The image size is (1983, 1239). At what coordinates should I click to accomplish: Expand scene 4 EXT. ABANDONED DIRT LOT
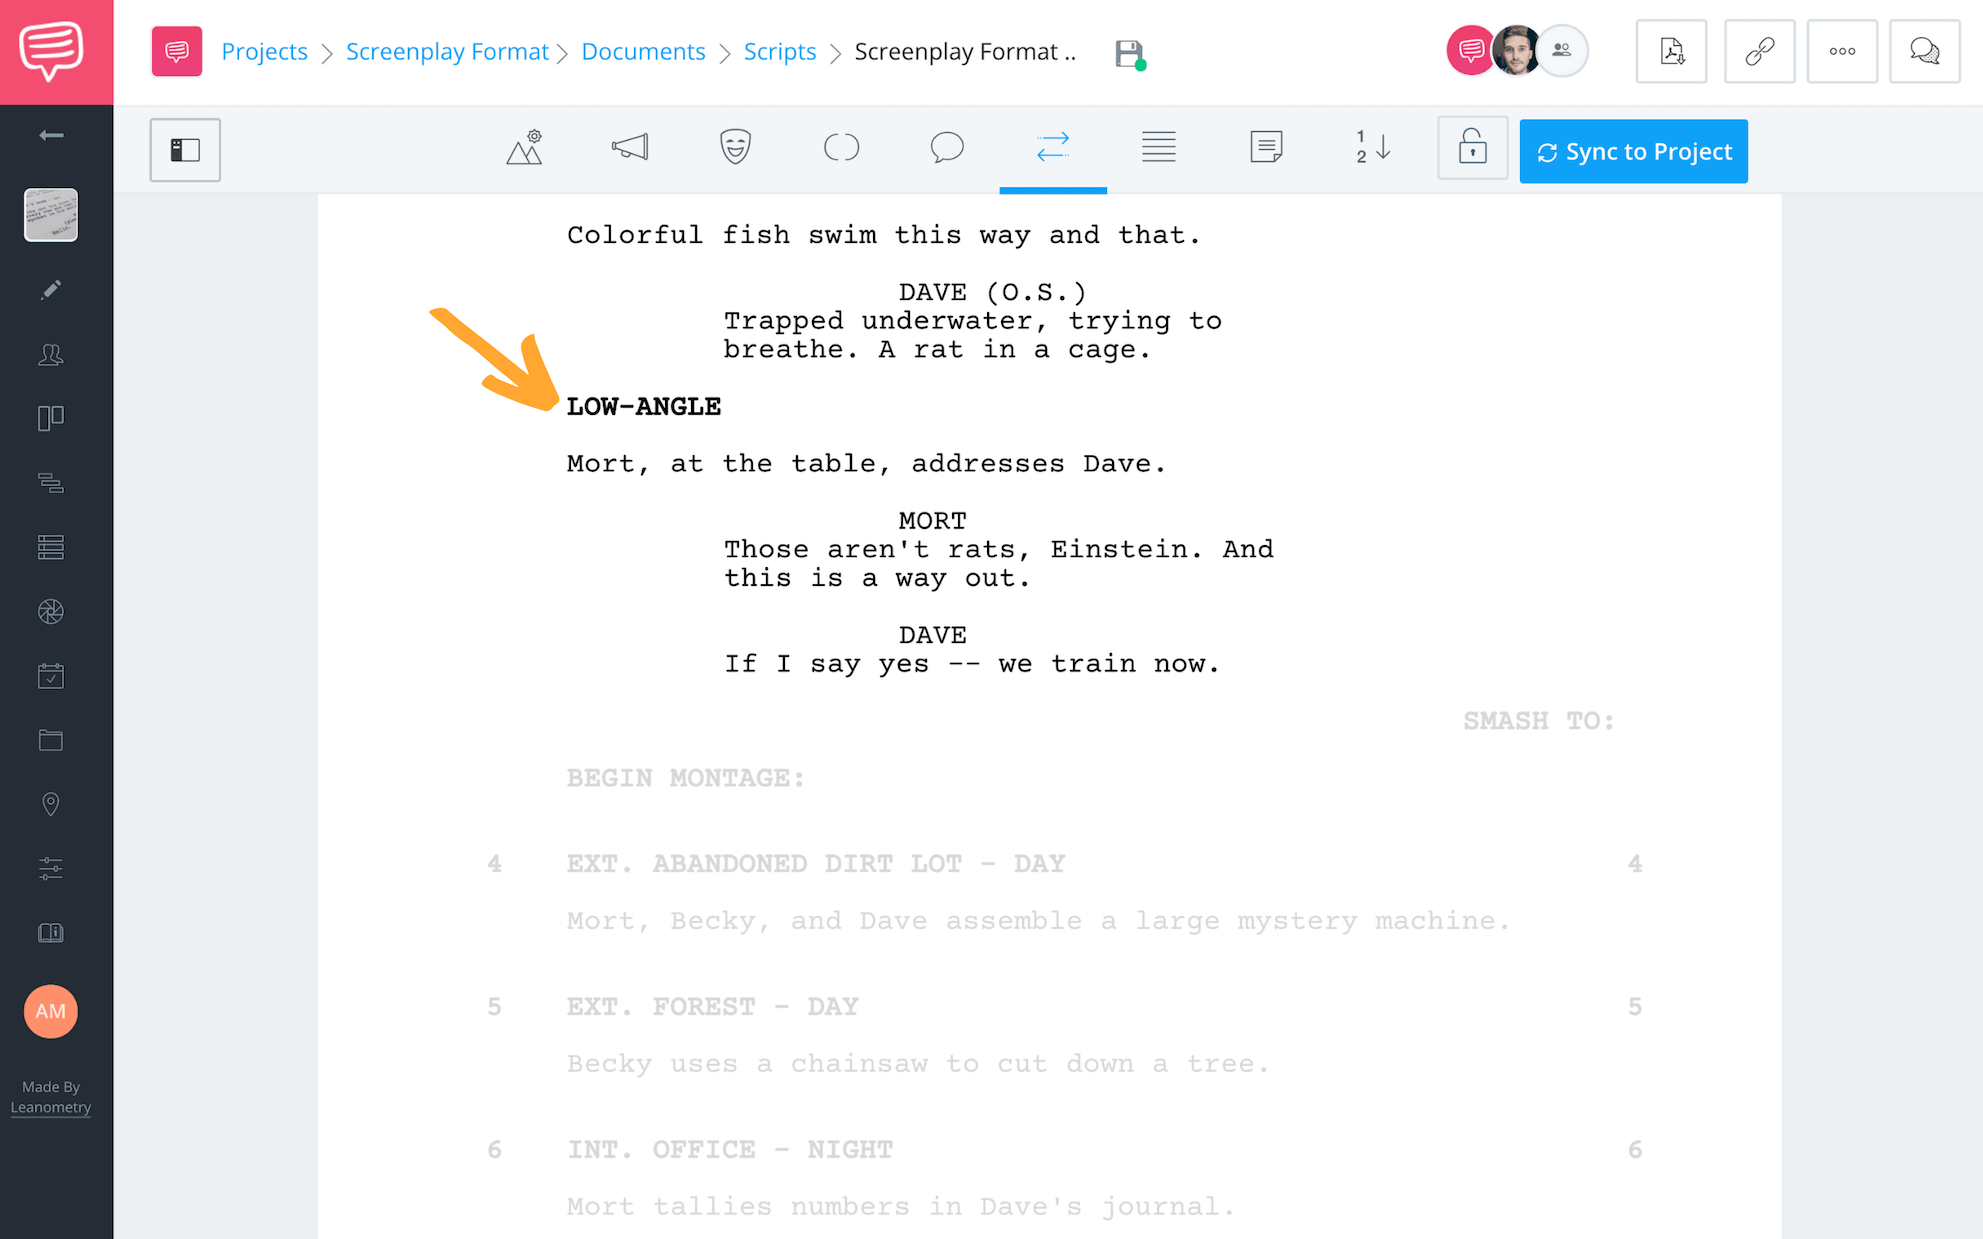(817, 862)
